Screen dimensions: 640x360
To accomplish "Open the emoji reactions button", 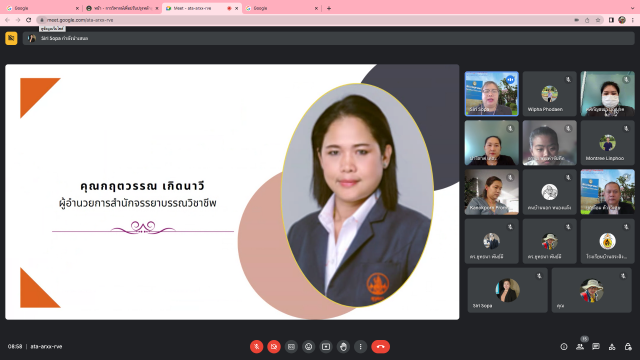I will [x=309, y=347].
